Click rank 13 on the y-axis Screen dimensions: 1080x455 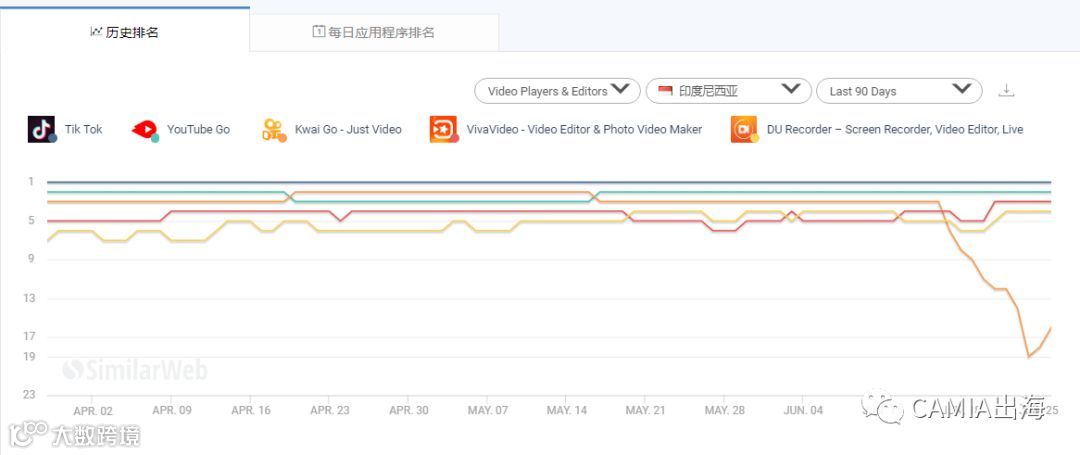[30, 298]
